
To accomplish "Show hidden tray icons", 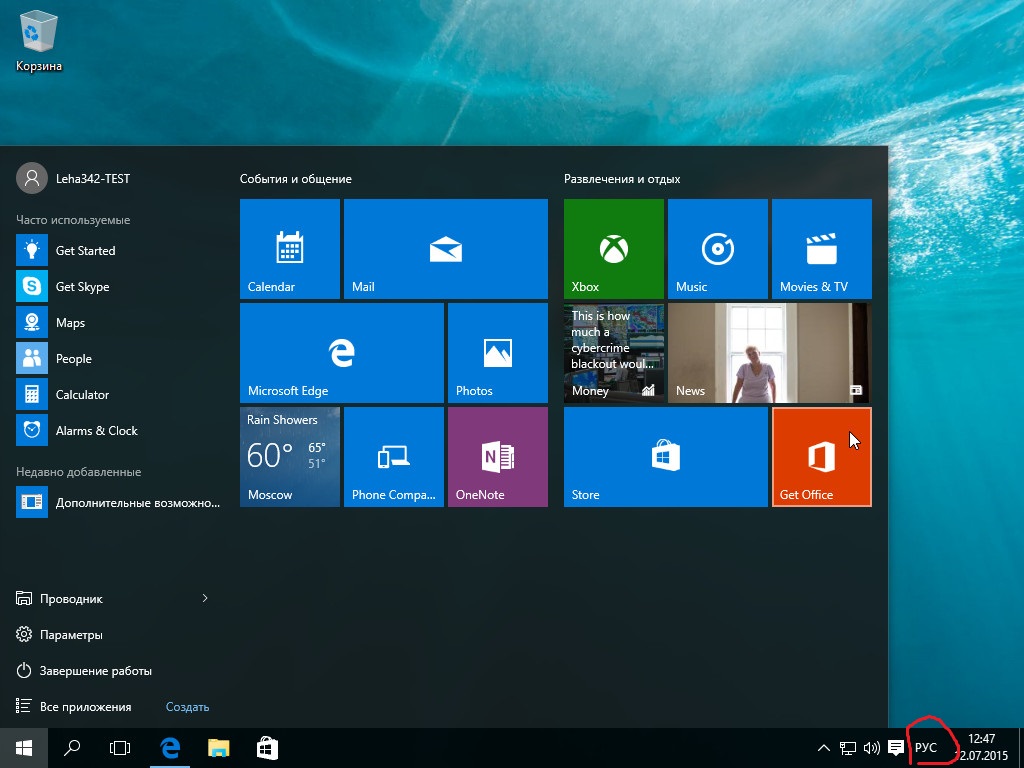I will [824, 748].
